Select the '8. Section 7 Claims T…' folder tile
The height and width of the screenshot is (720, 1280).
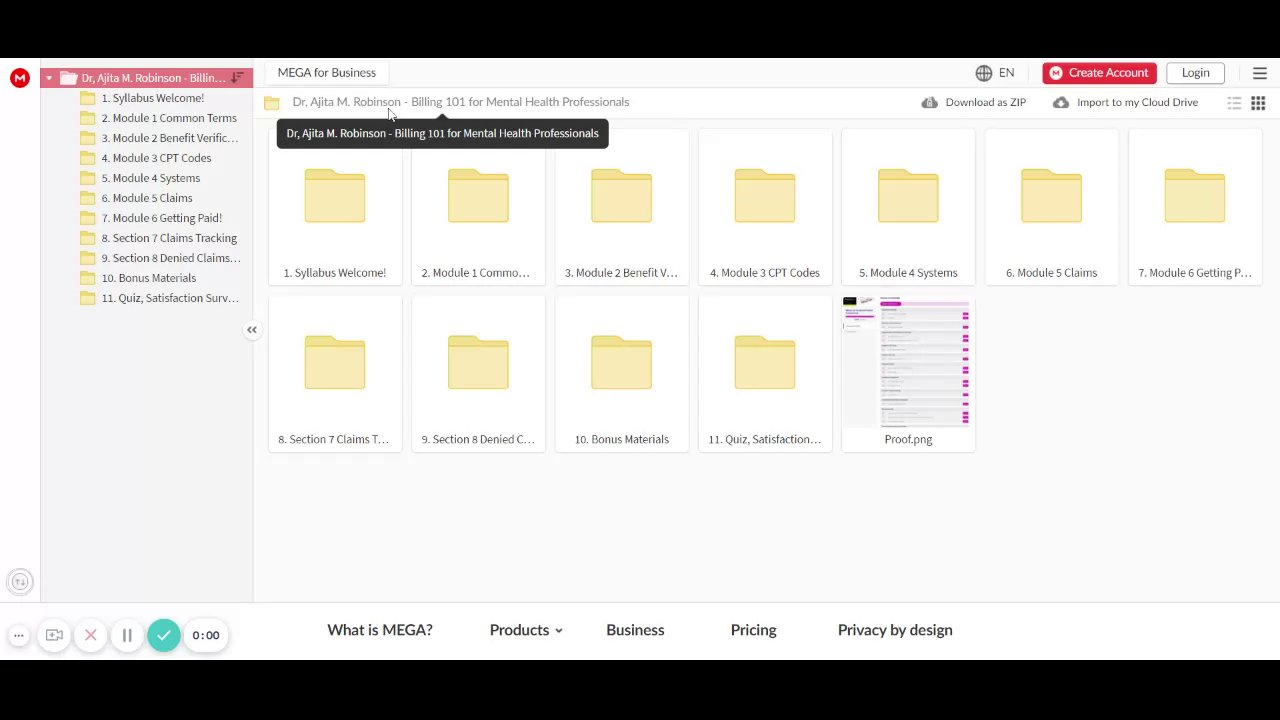[x=335, y=373]
